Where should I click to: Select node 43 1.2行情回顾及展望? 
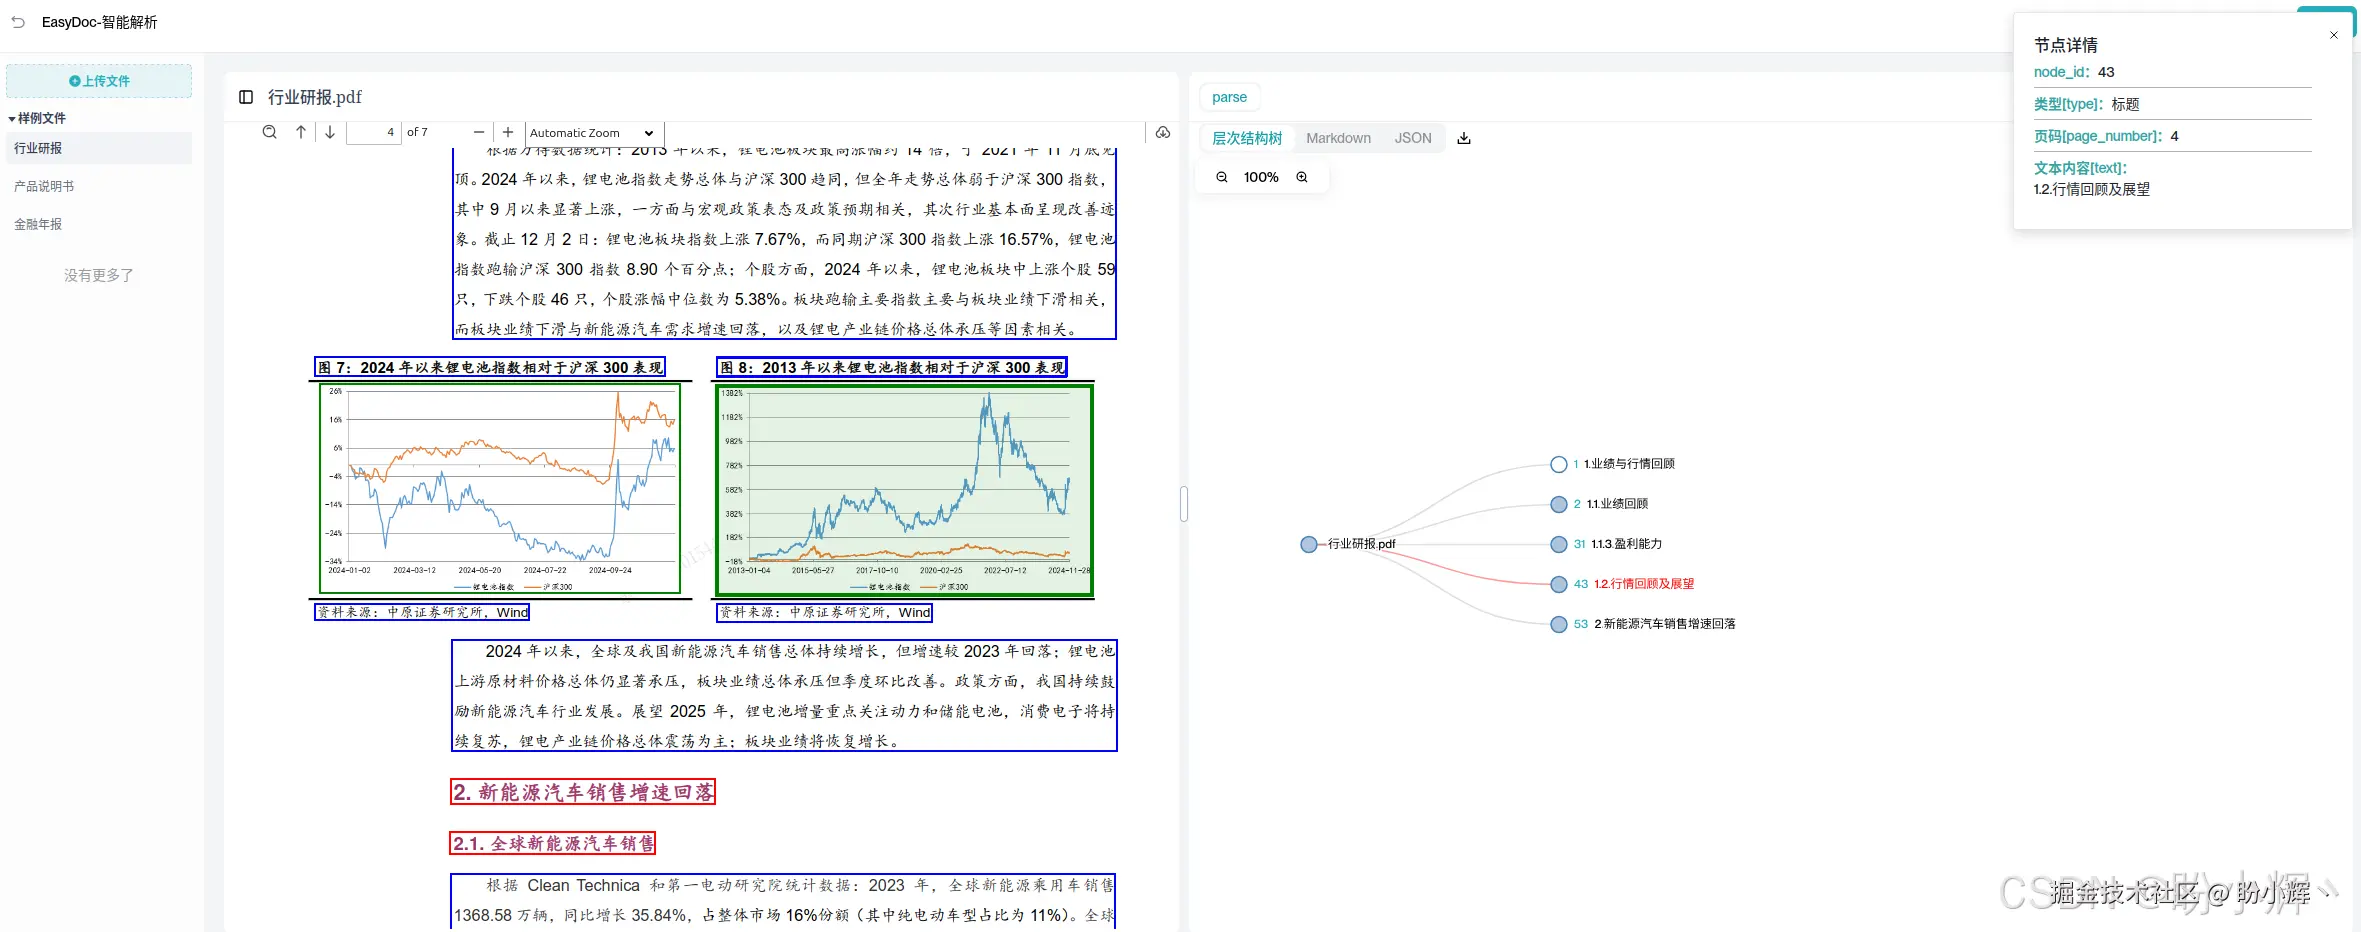click(x=1559, y=584)
